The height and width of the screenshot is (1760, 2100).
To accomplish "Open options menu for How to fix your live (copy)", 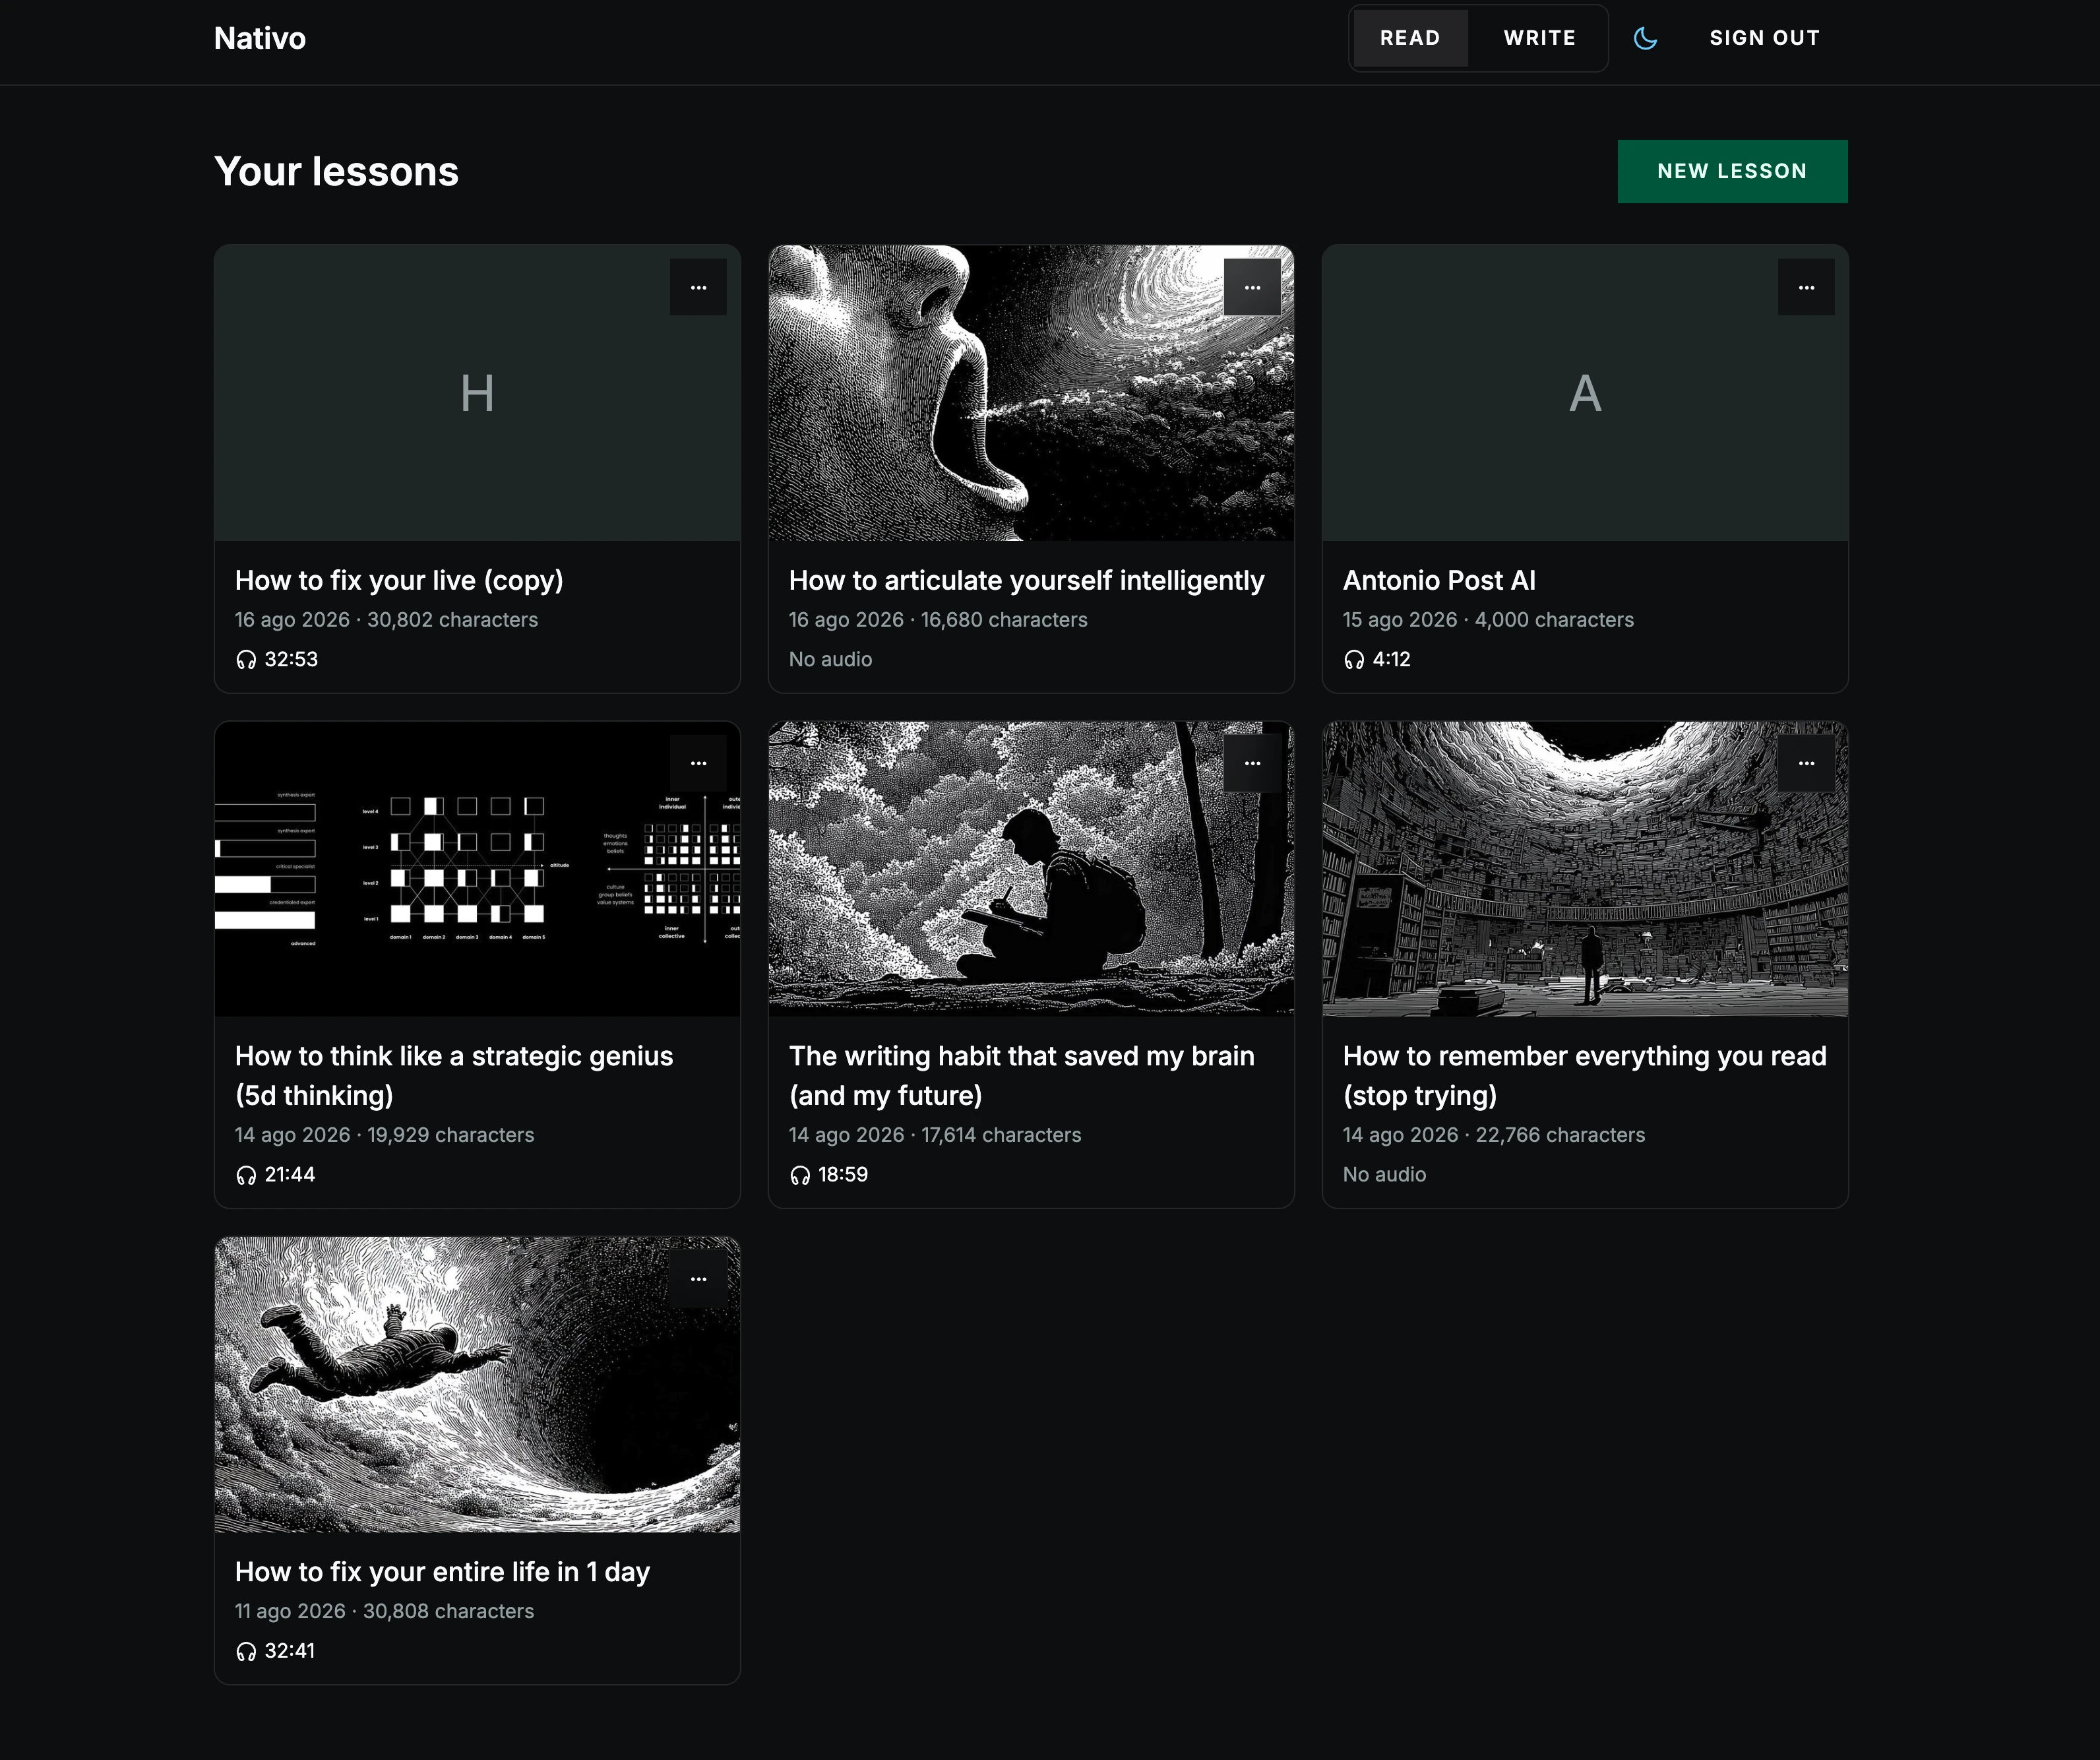I will (698, 287).
